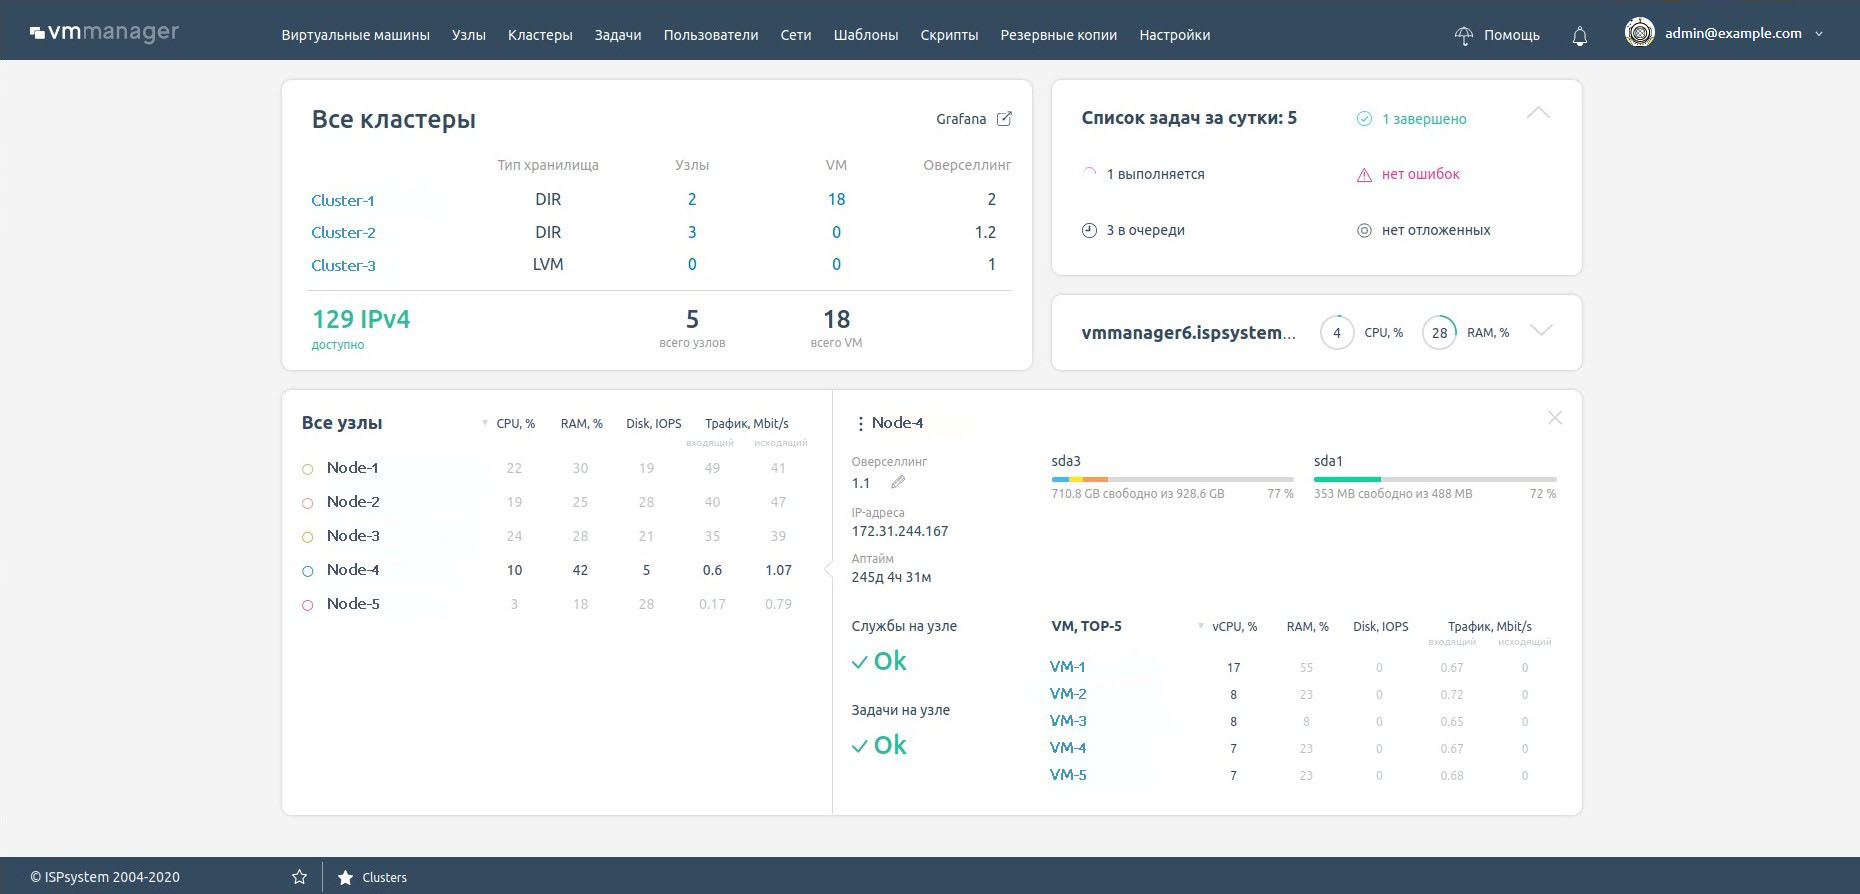Click the queued tasks clock icon
This screenshot has width=1860, height=894.
[x=1090, y=230]
